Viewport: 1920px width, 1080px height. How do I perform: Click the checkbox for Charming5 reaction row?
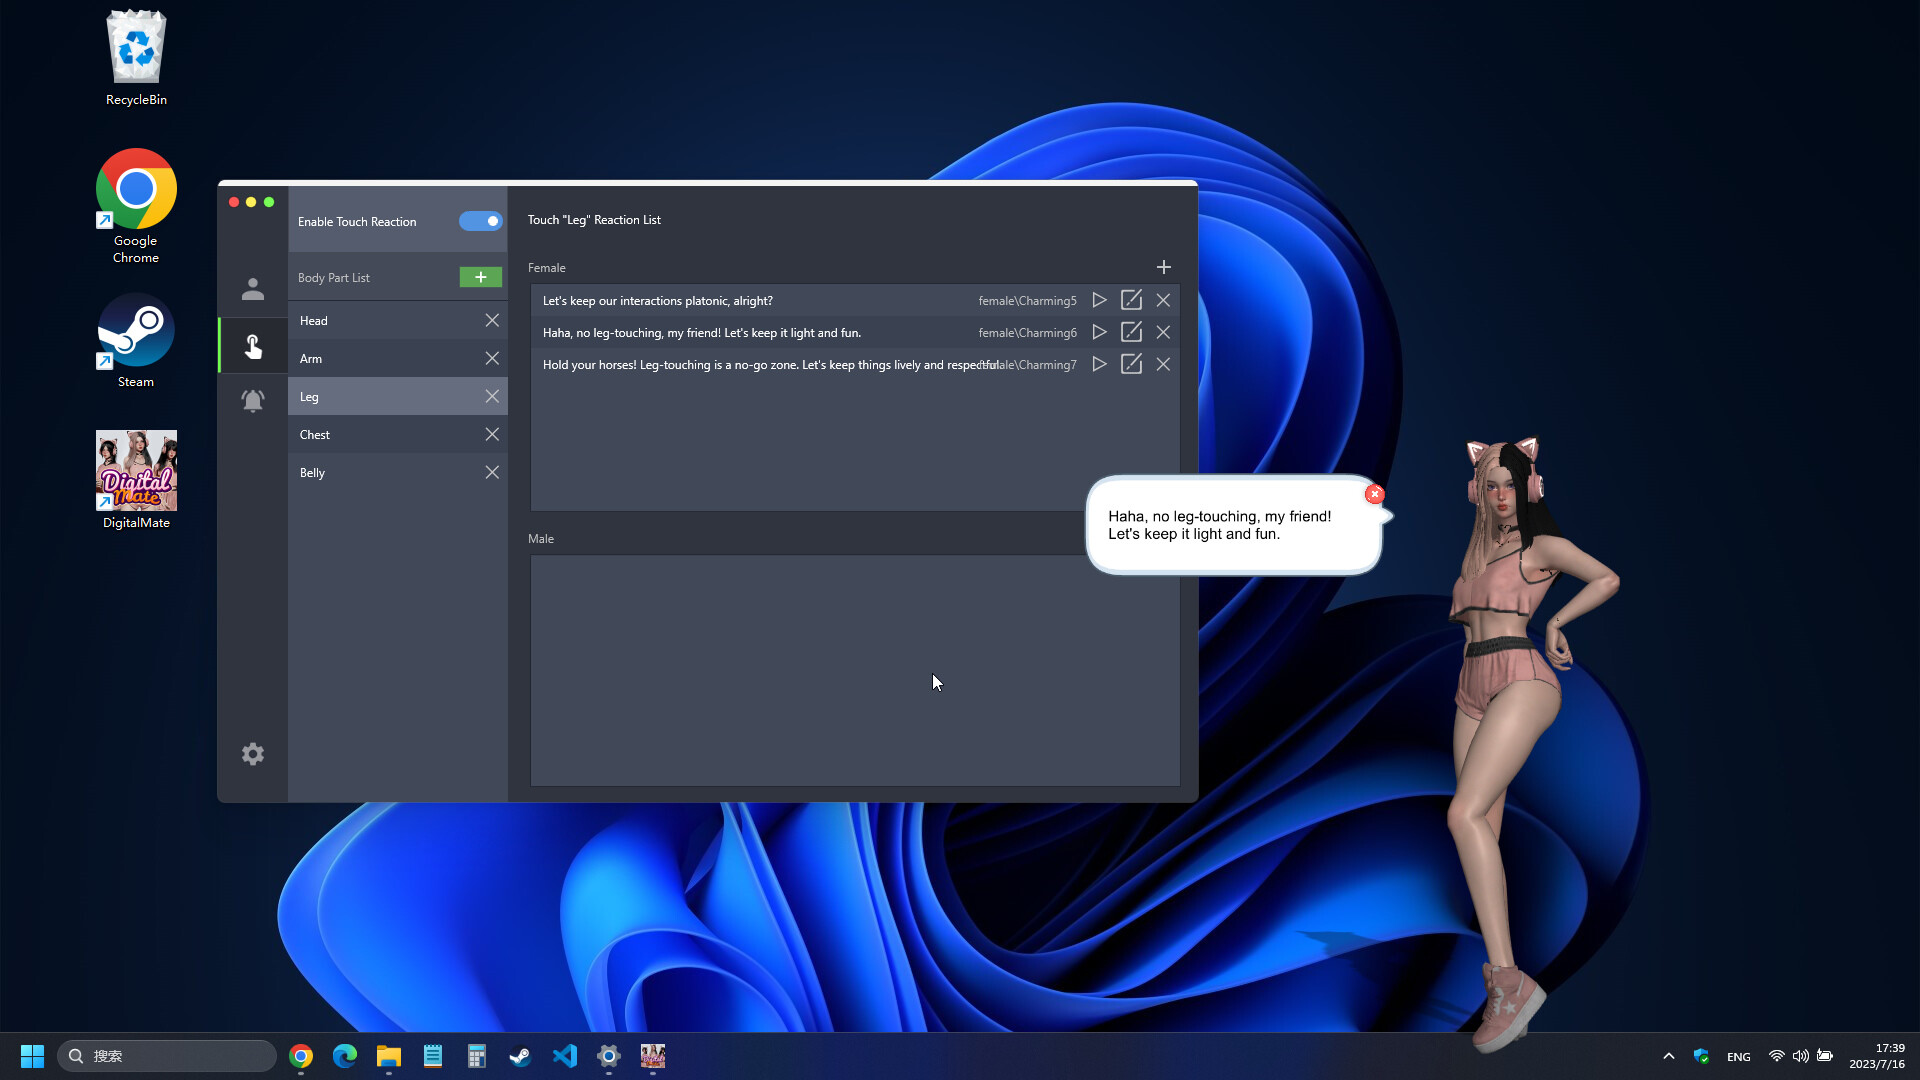point(1130,299)
